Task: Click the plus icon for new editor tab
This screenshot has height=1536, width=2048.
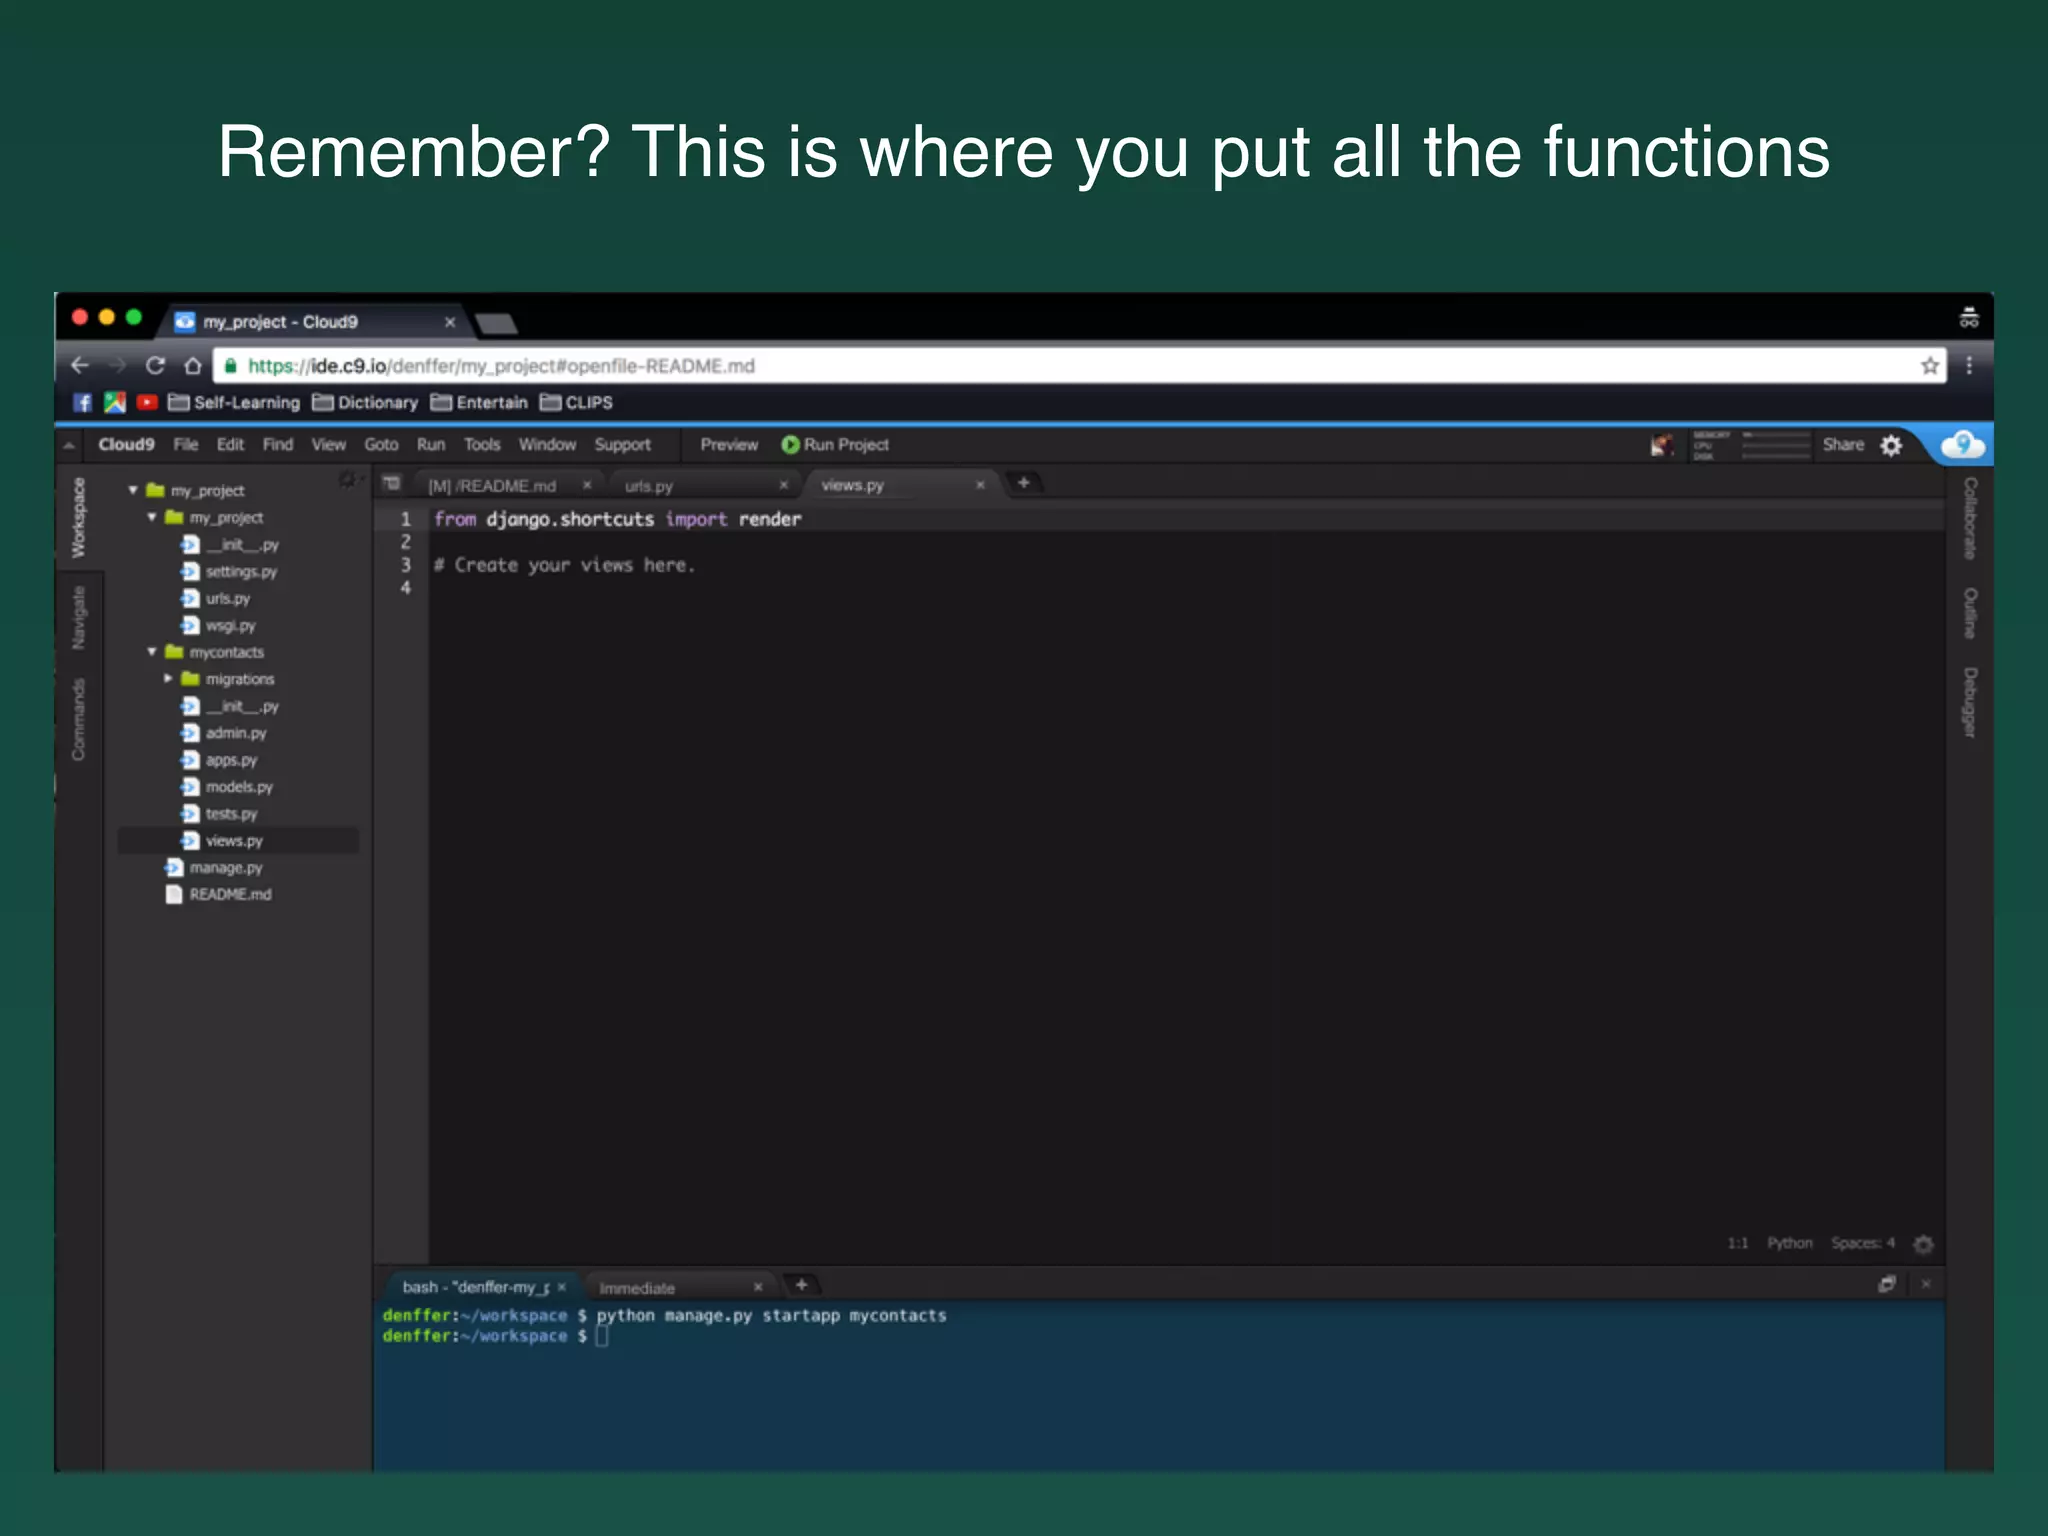Action: pos(1023,483)
